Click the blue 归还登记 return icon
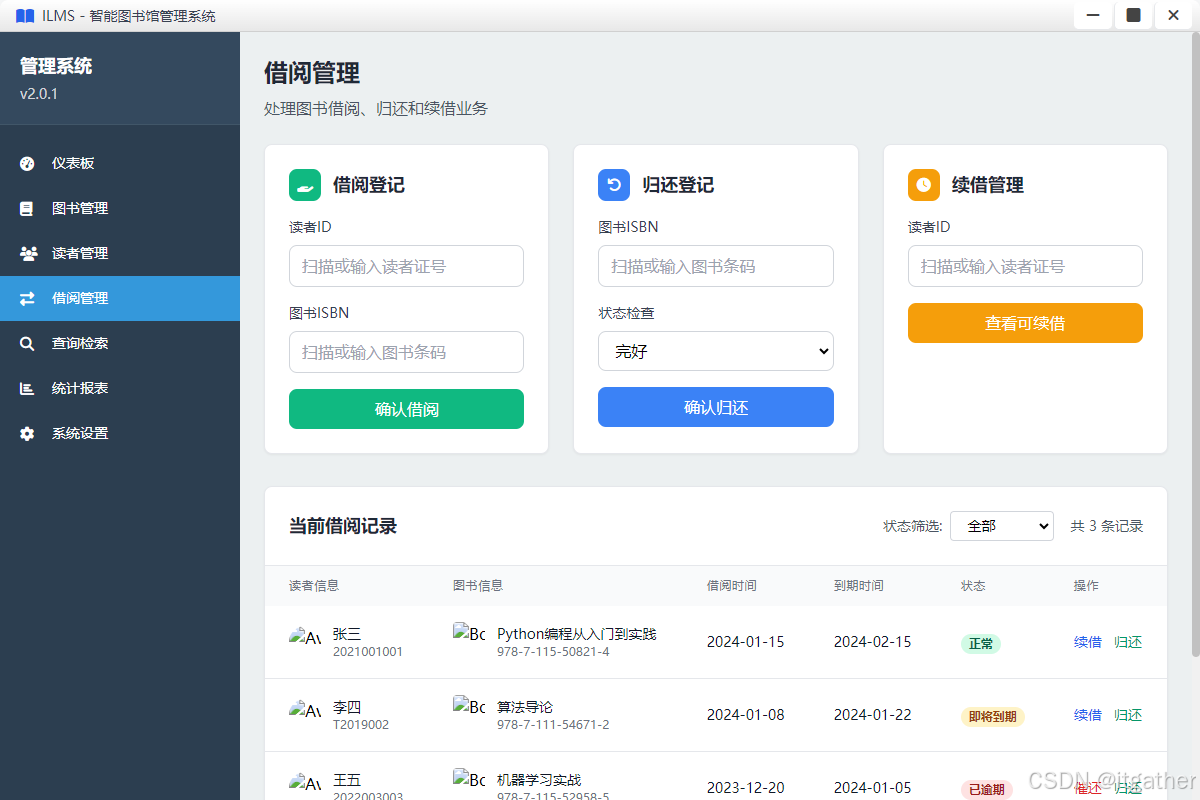1200x800 pixels. (613, 185)
